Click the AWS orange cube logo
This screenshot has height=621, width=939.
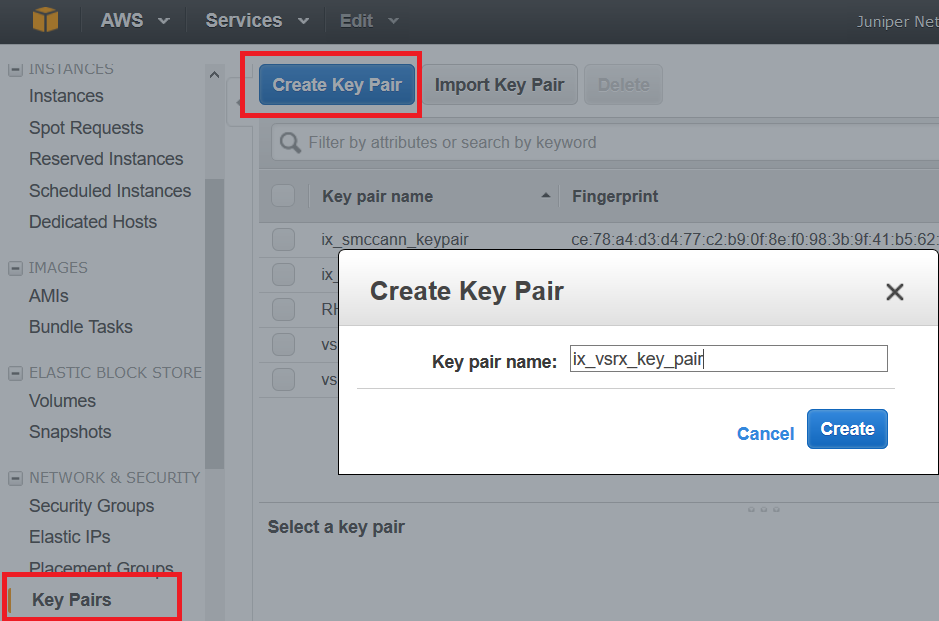point(46,19)
